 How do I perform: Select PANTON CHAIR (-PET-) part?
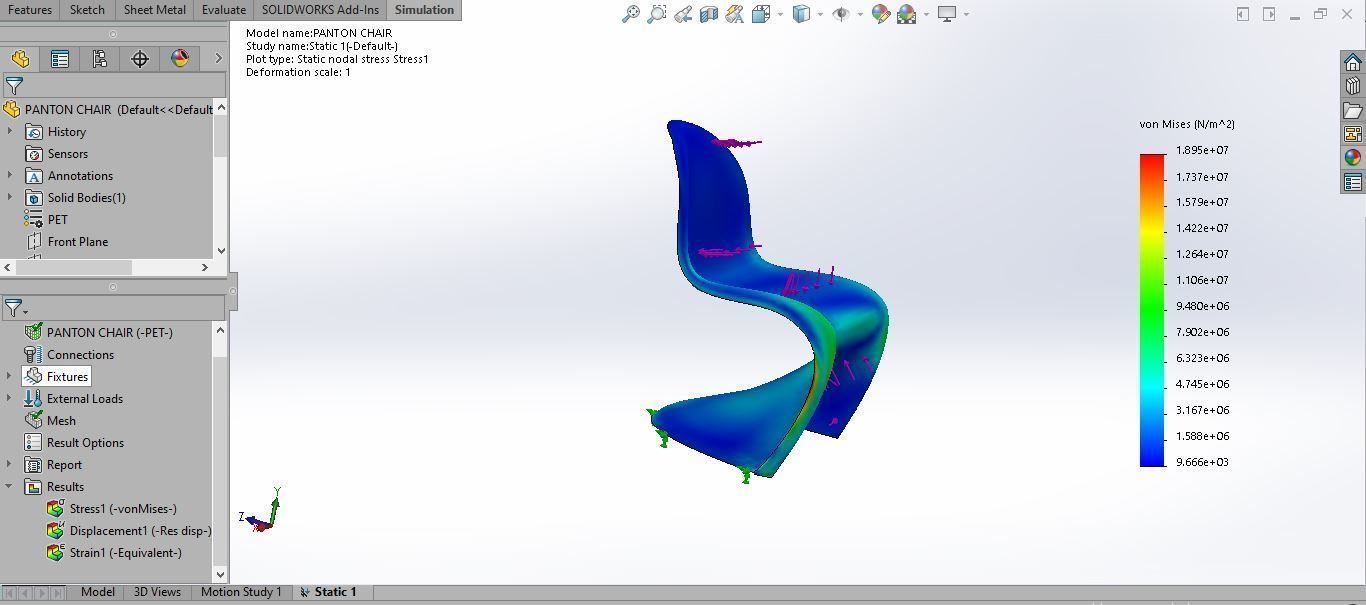click(x=99, y=332)
